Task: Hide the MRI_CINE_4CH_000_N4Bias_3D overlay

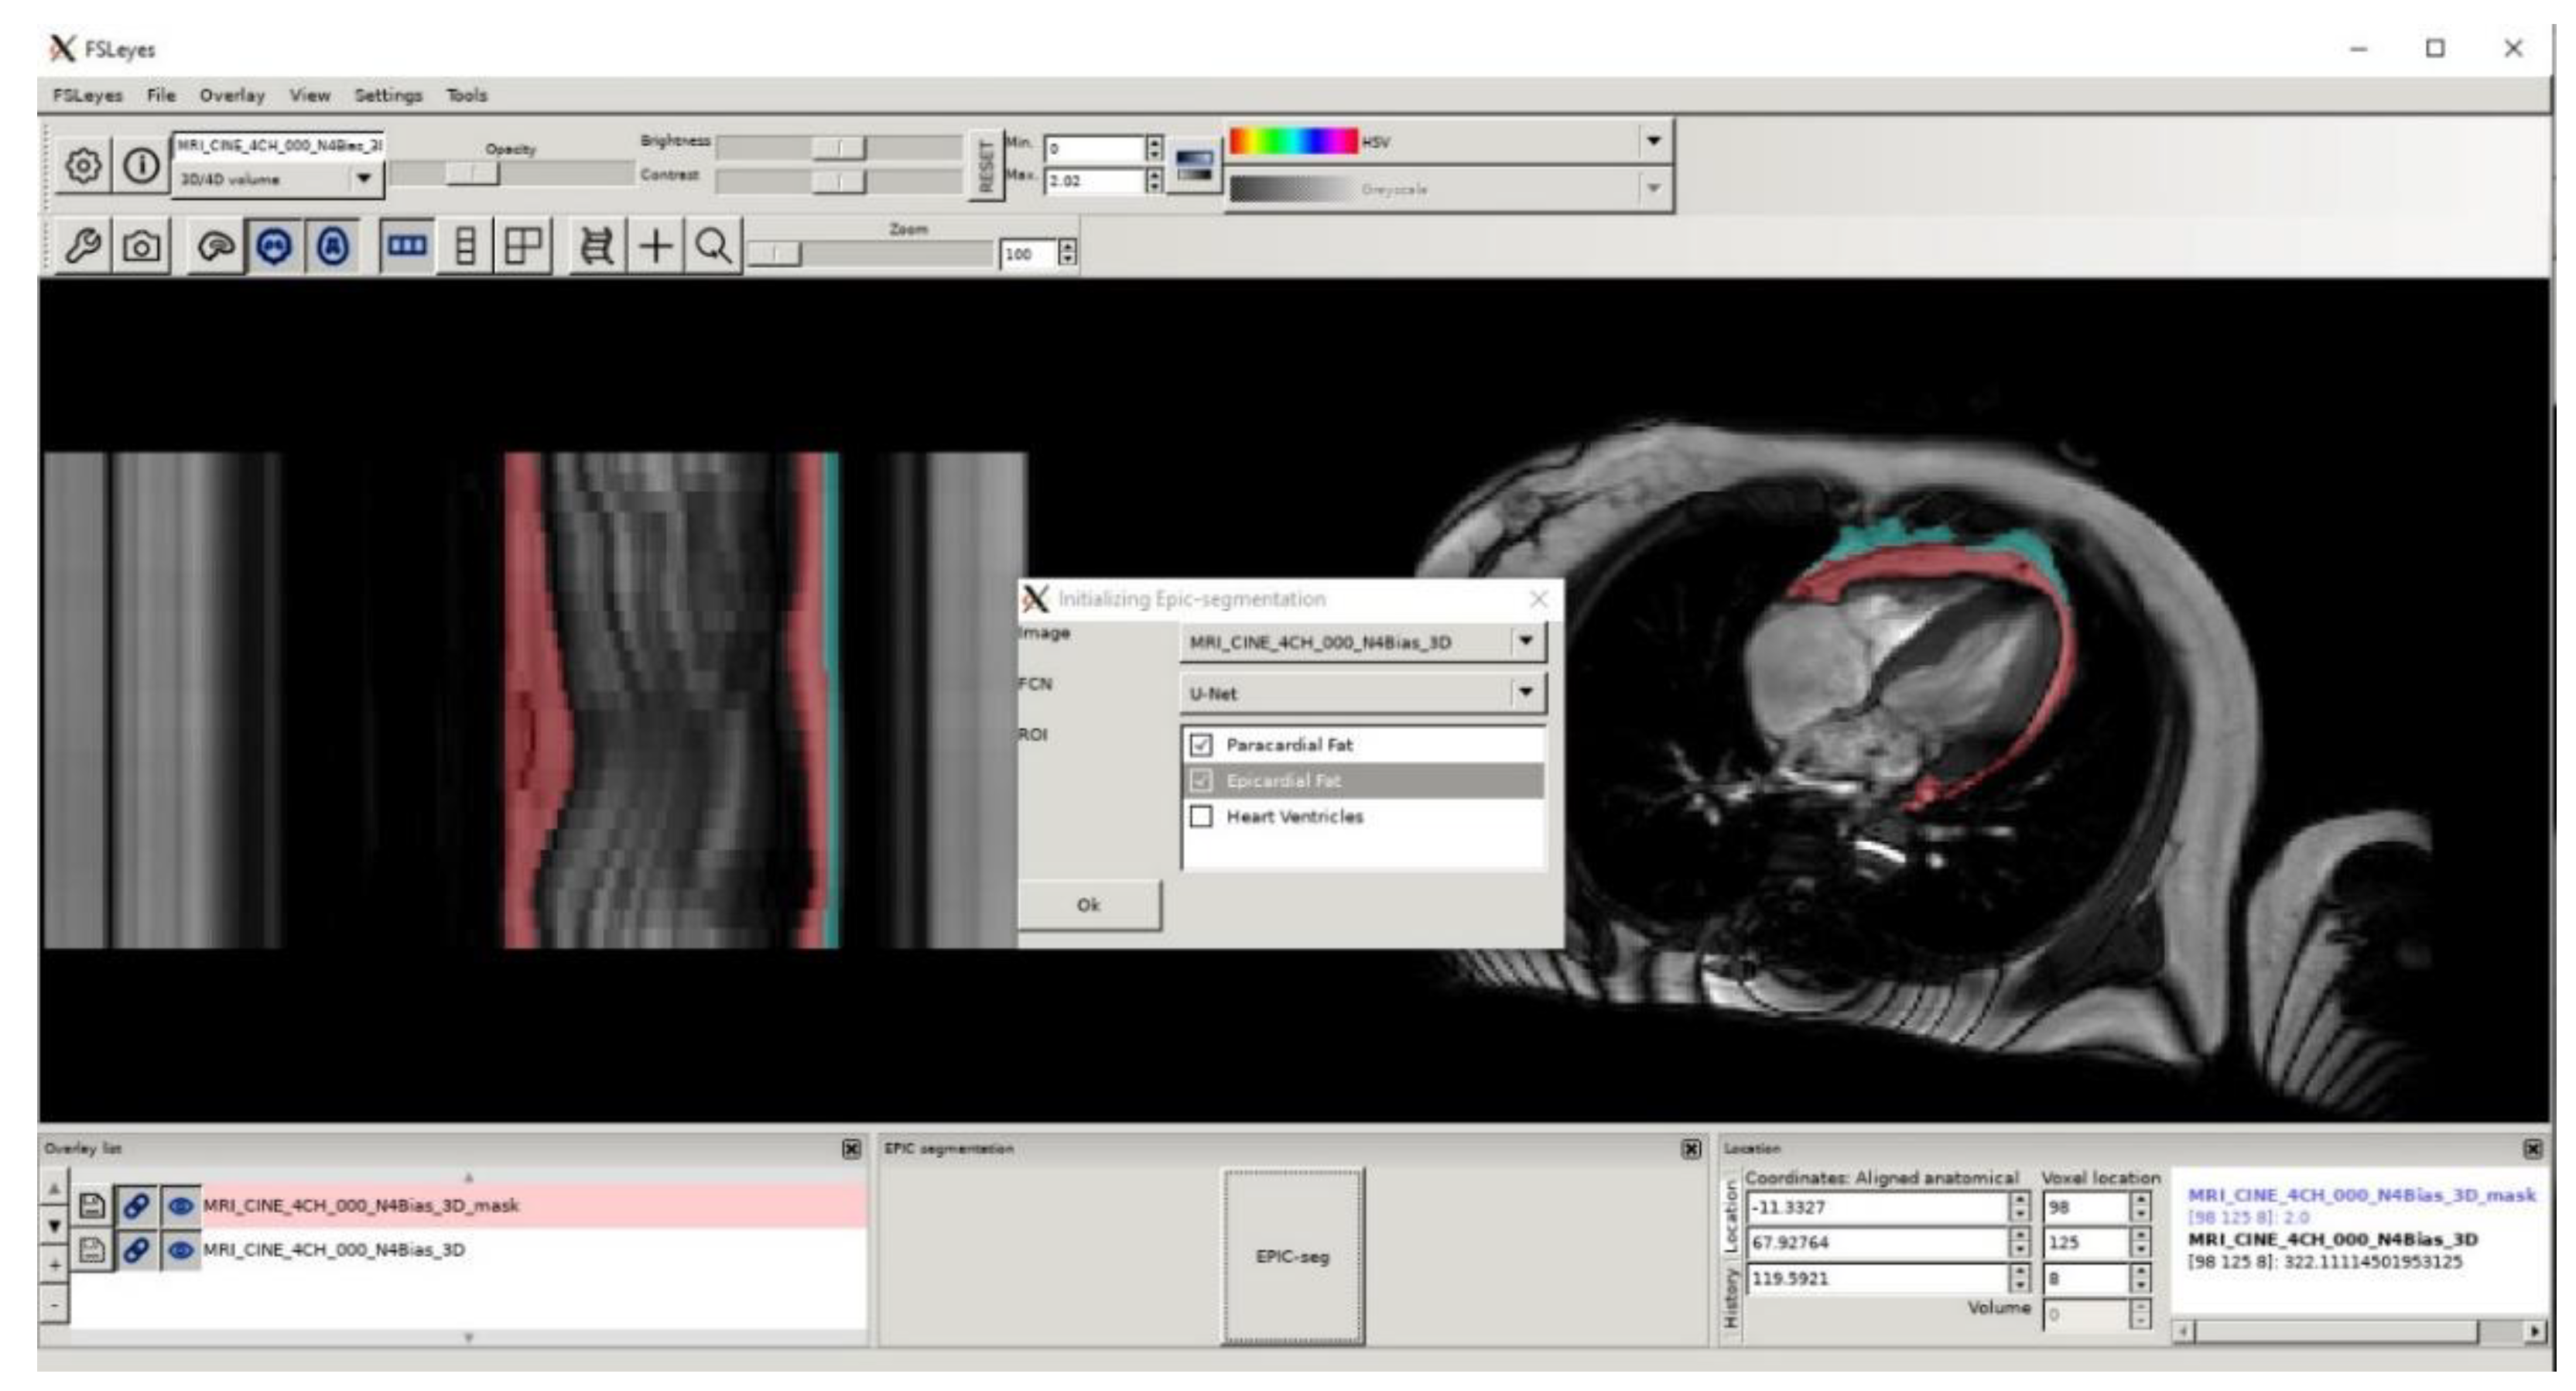Action: (x=181, y=1250)
